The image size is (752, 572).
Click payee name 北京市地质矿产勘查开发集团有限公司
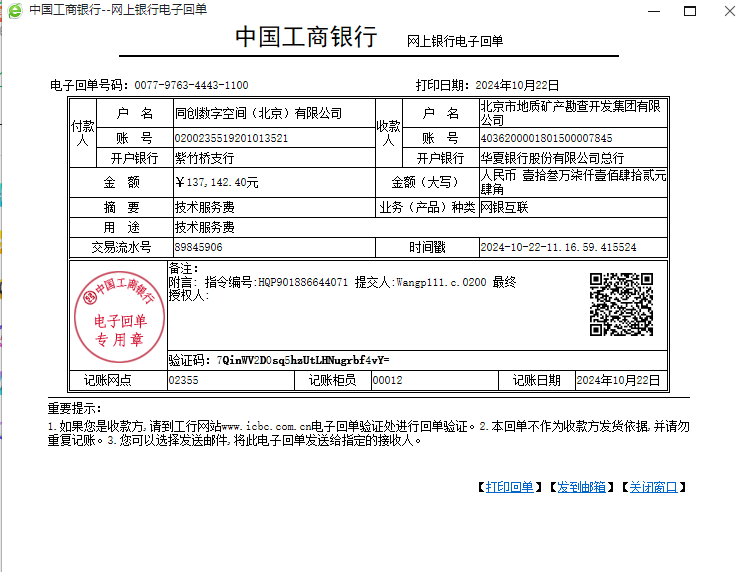(571, 113)
